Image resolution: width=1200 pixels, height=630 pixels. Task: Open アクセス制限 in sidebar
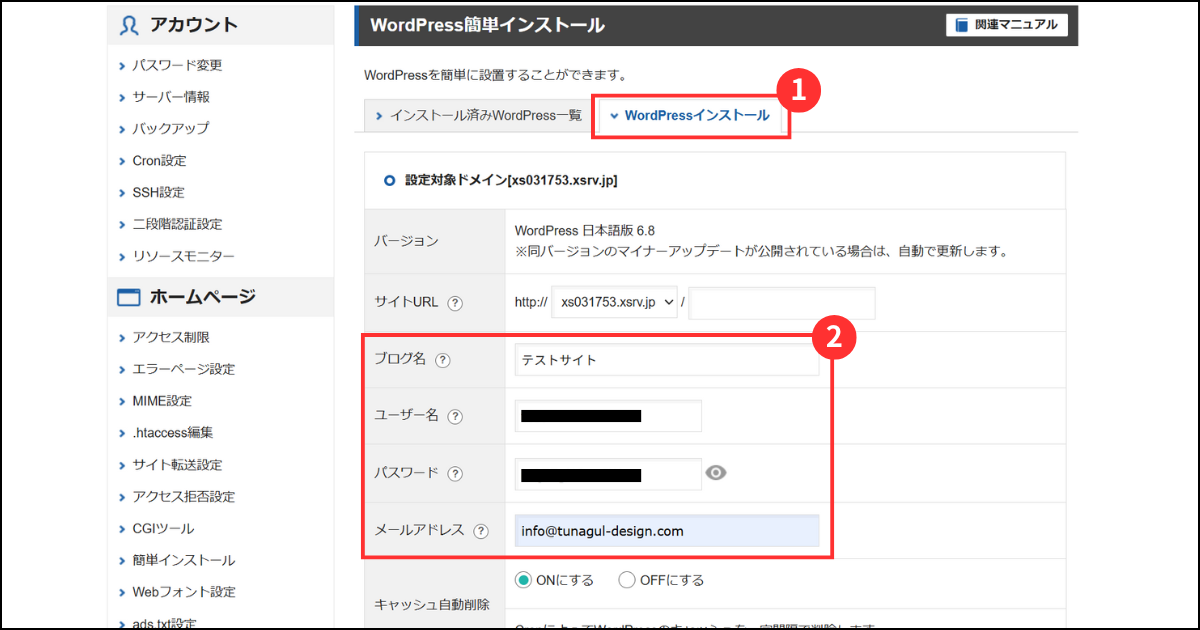(171, 337)
